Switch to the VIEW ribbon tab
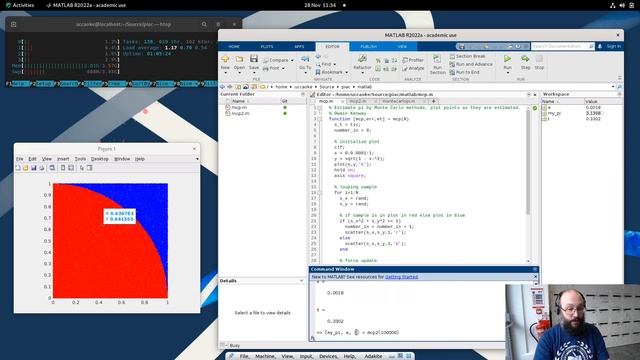This screenshot has width=640, height=360. [402, 47]
